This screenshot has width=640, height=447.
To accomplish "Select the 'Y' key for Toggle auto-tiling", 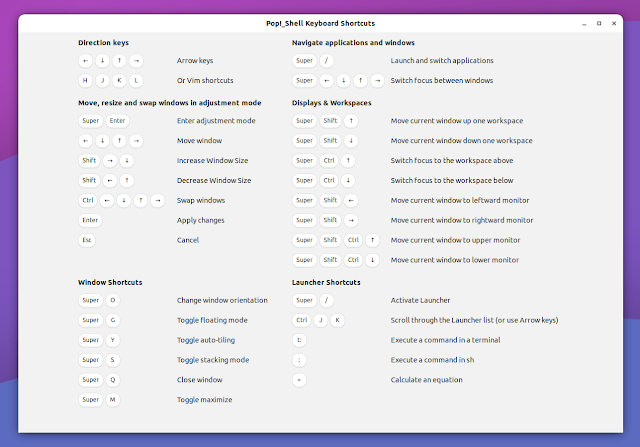I will point(113,340).
